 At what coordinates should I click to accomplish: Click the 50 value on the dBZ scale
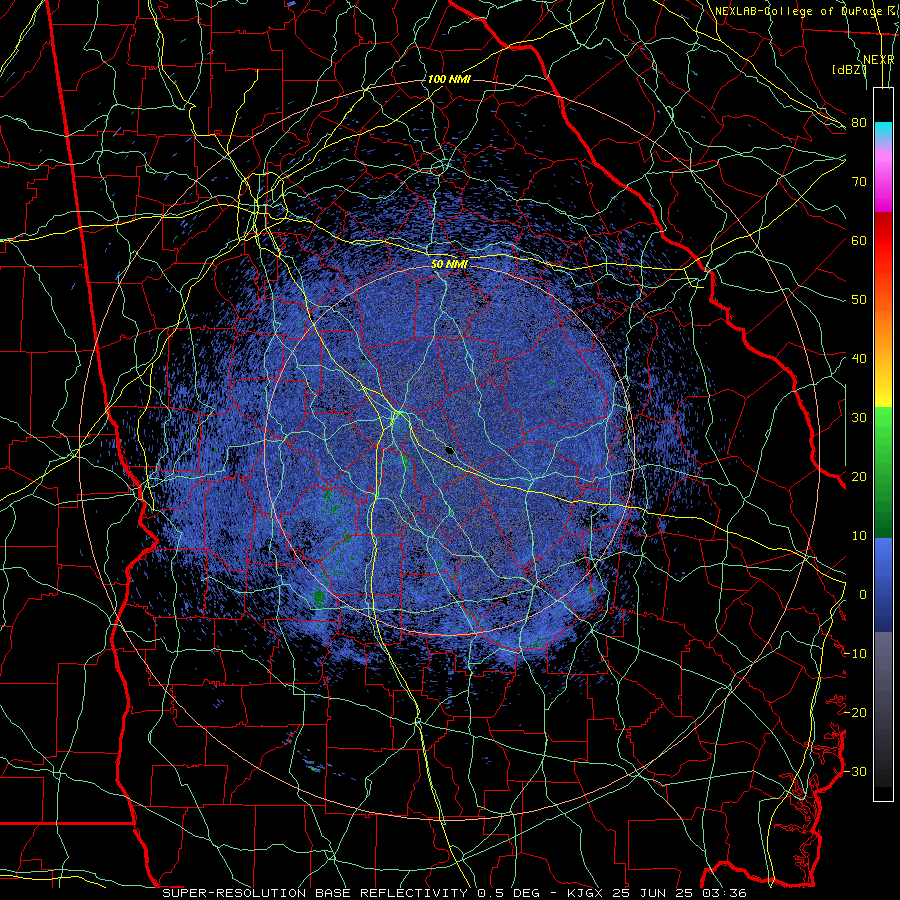point(859,300)
